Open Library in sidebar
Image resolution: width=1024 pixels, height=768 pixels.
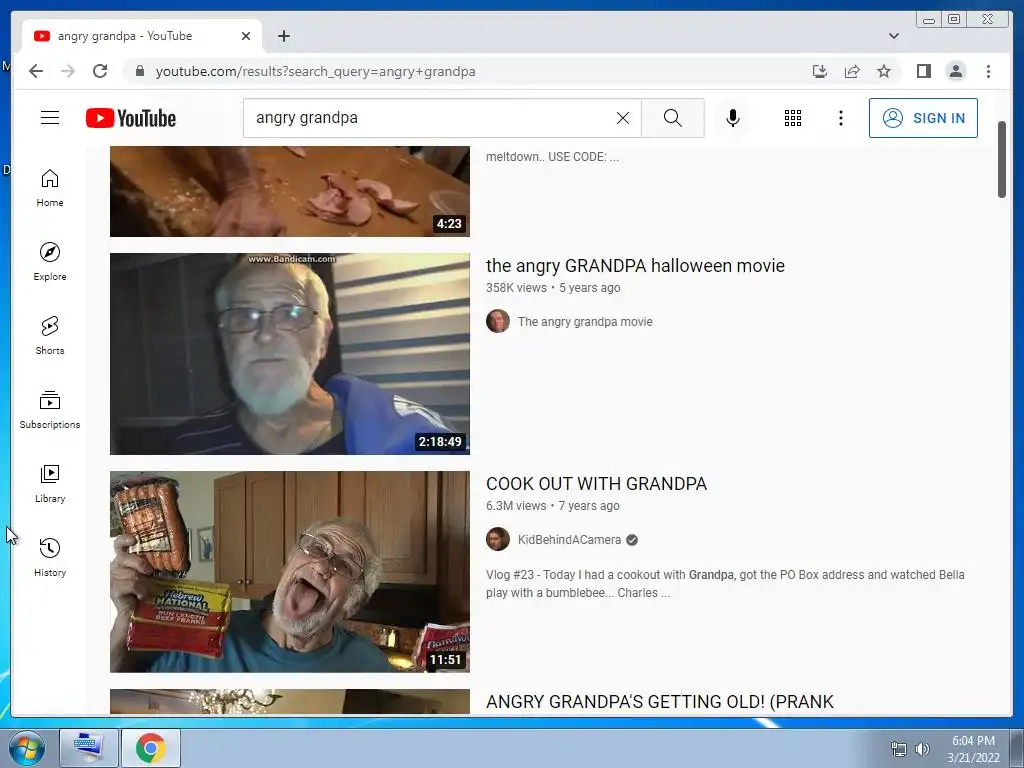50,483
